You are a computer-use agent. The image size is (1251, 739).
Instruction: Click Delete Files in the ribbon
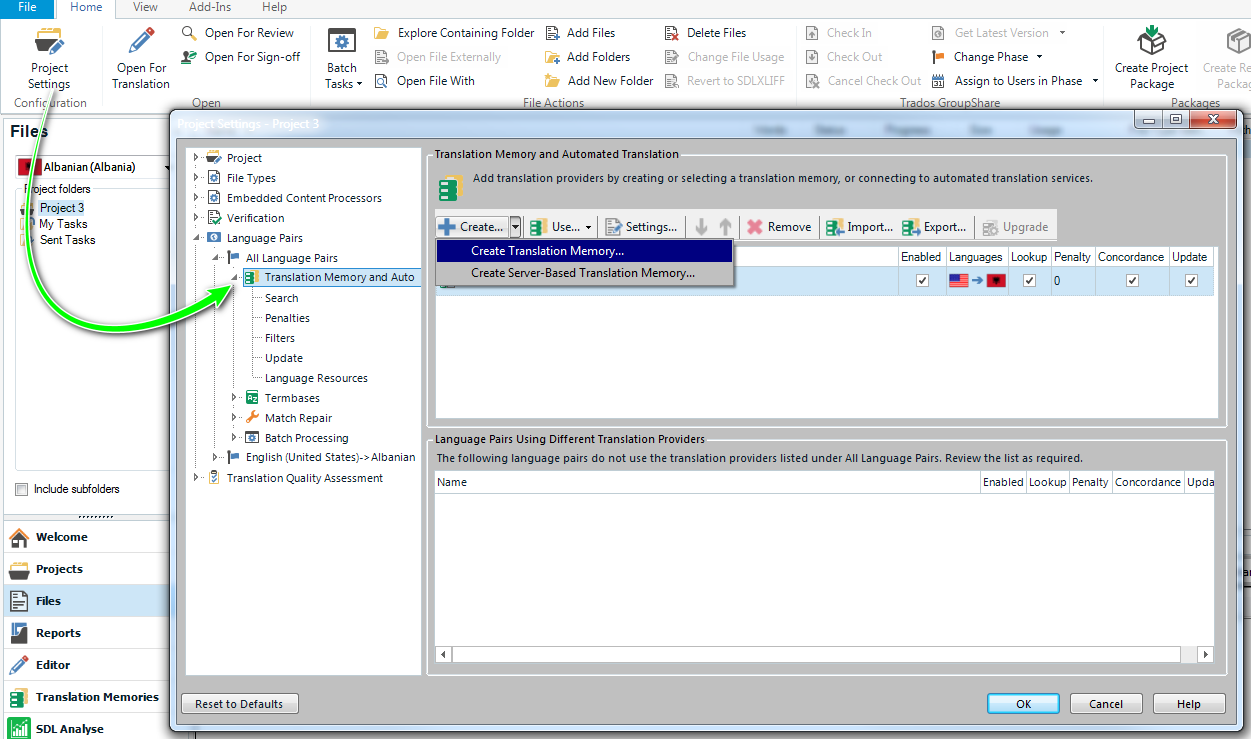coord(705,33)
